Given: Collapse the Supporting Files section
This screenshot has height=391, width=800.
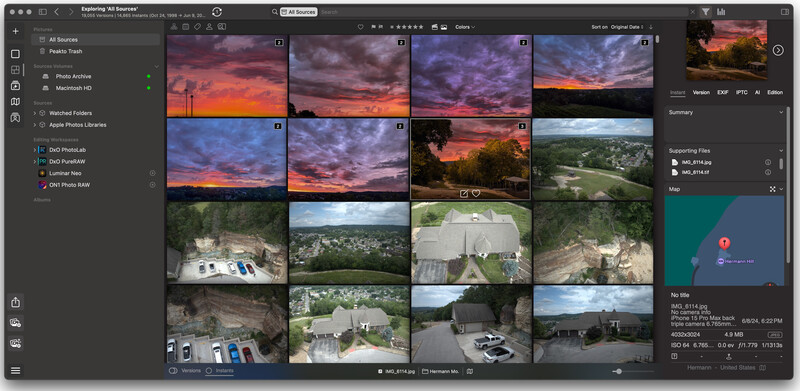Looking at the screenshot, I should point(781,151).
